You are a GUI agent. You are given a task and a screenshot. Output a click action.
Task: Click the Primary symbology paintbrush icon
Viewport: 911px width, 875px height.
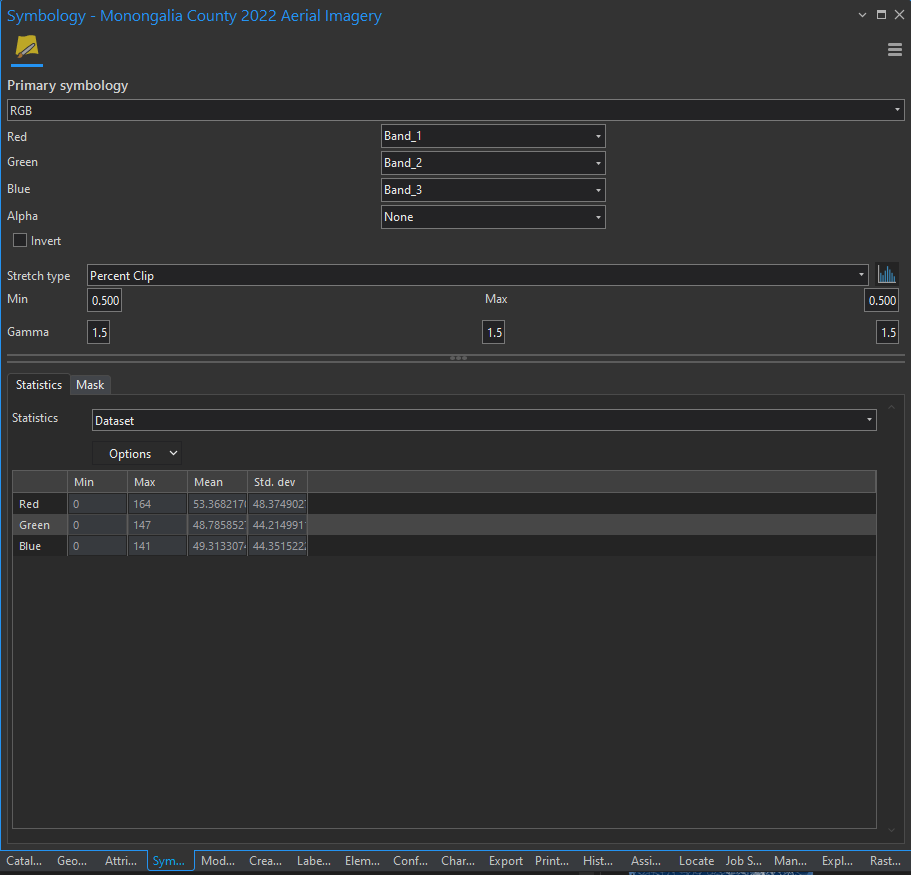coord(27,48)
